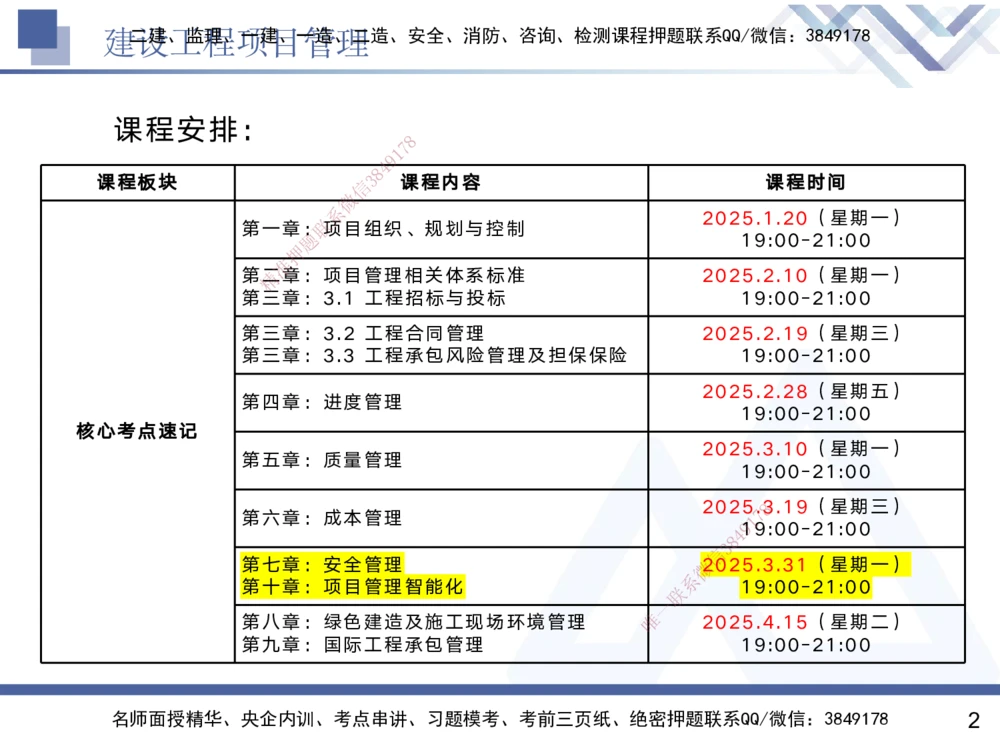This screenshot has width=1000, height=750.
Task: Click the page number 2 at bottom-right
Action: click(x=972, y=719)
